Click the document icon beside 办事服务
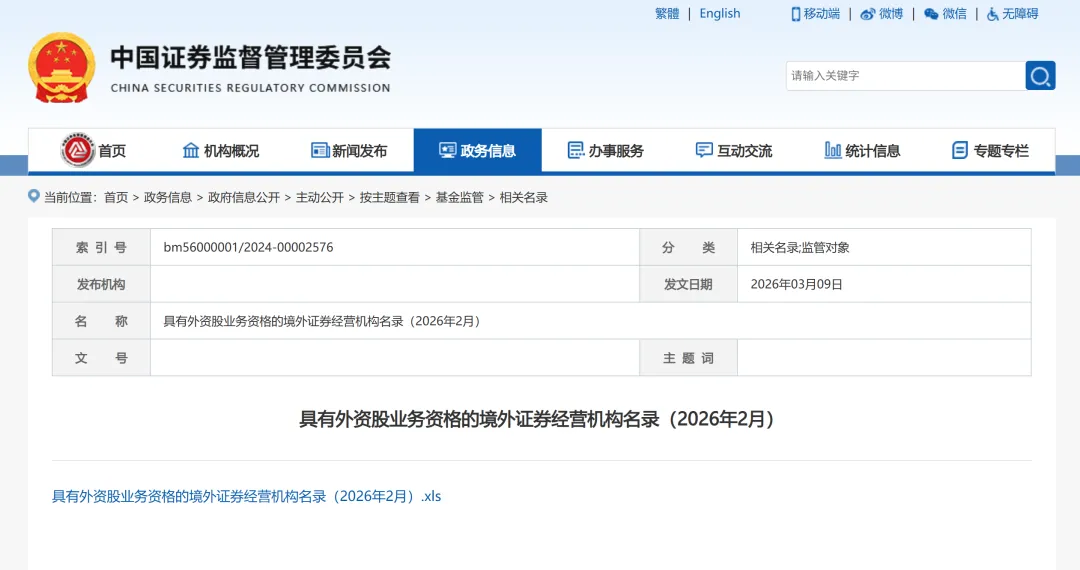Screen dimensions: 1080x570 [576, 150]
